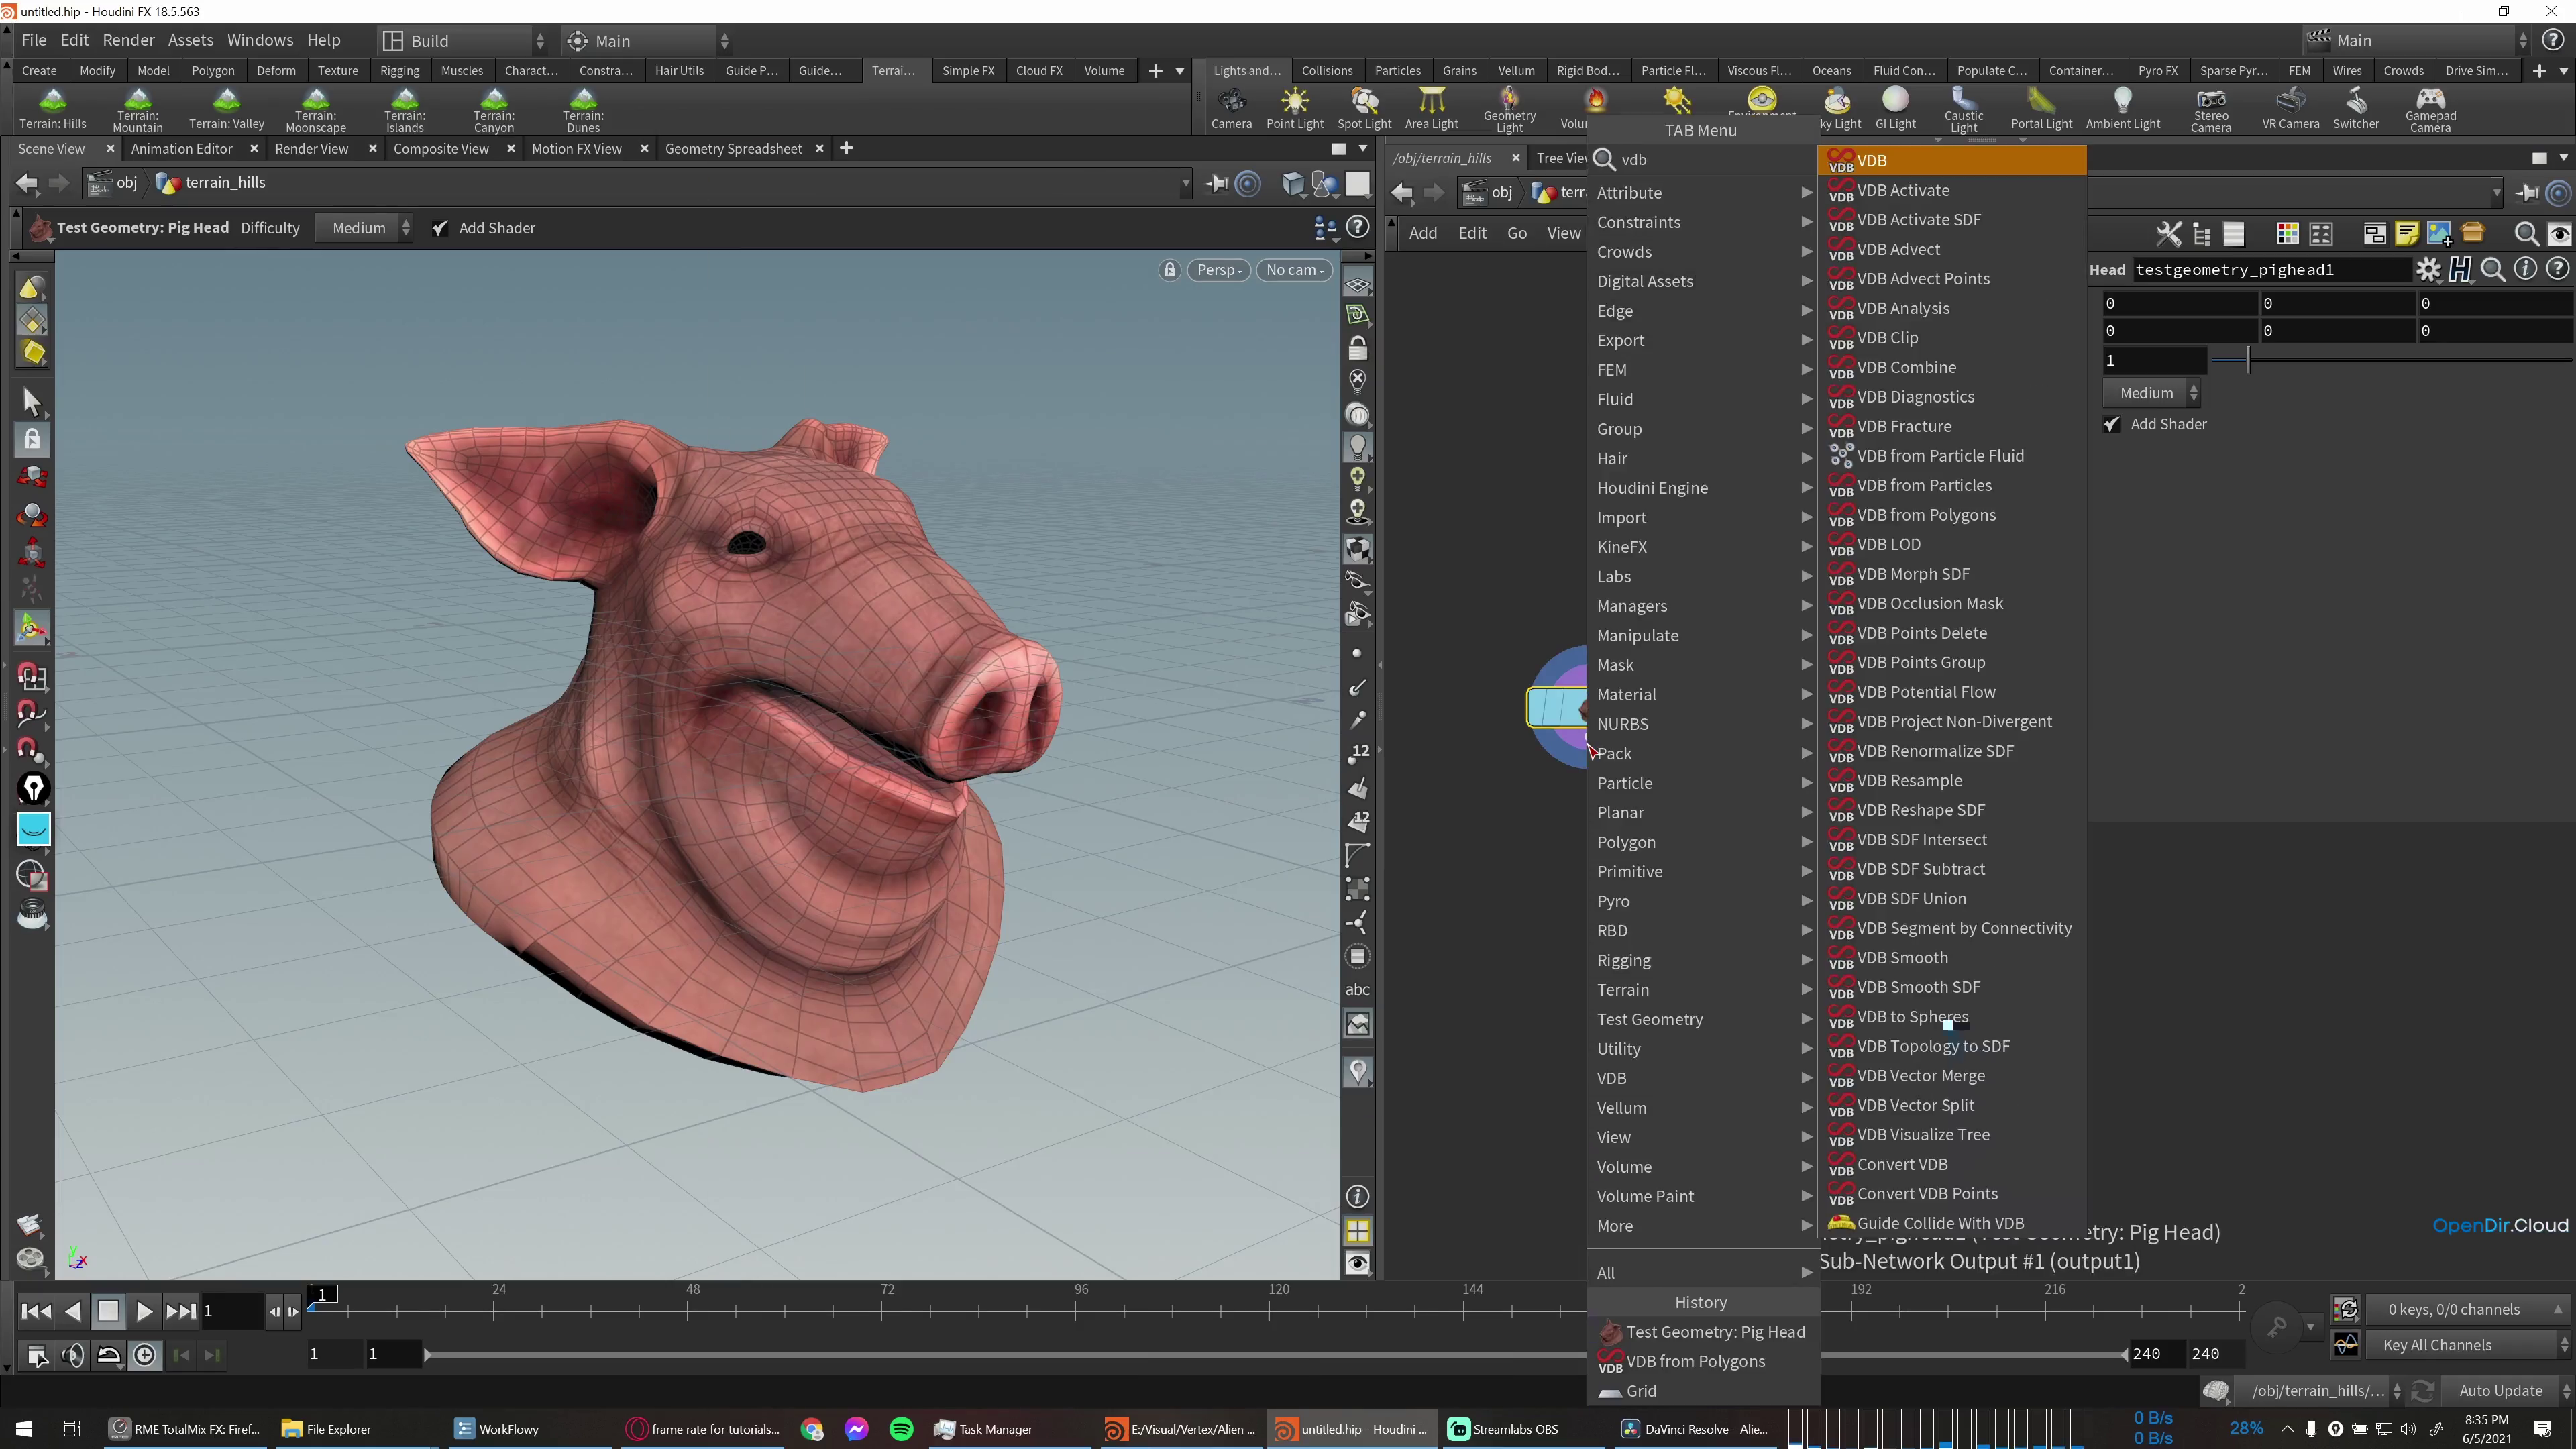Switch to the Animation Editor tab

[181, 148]
